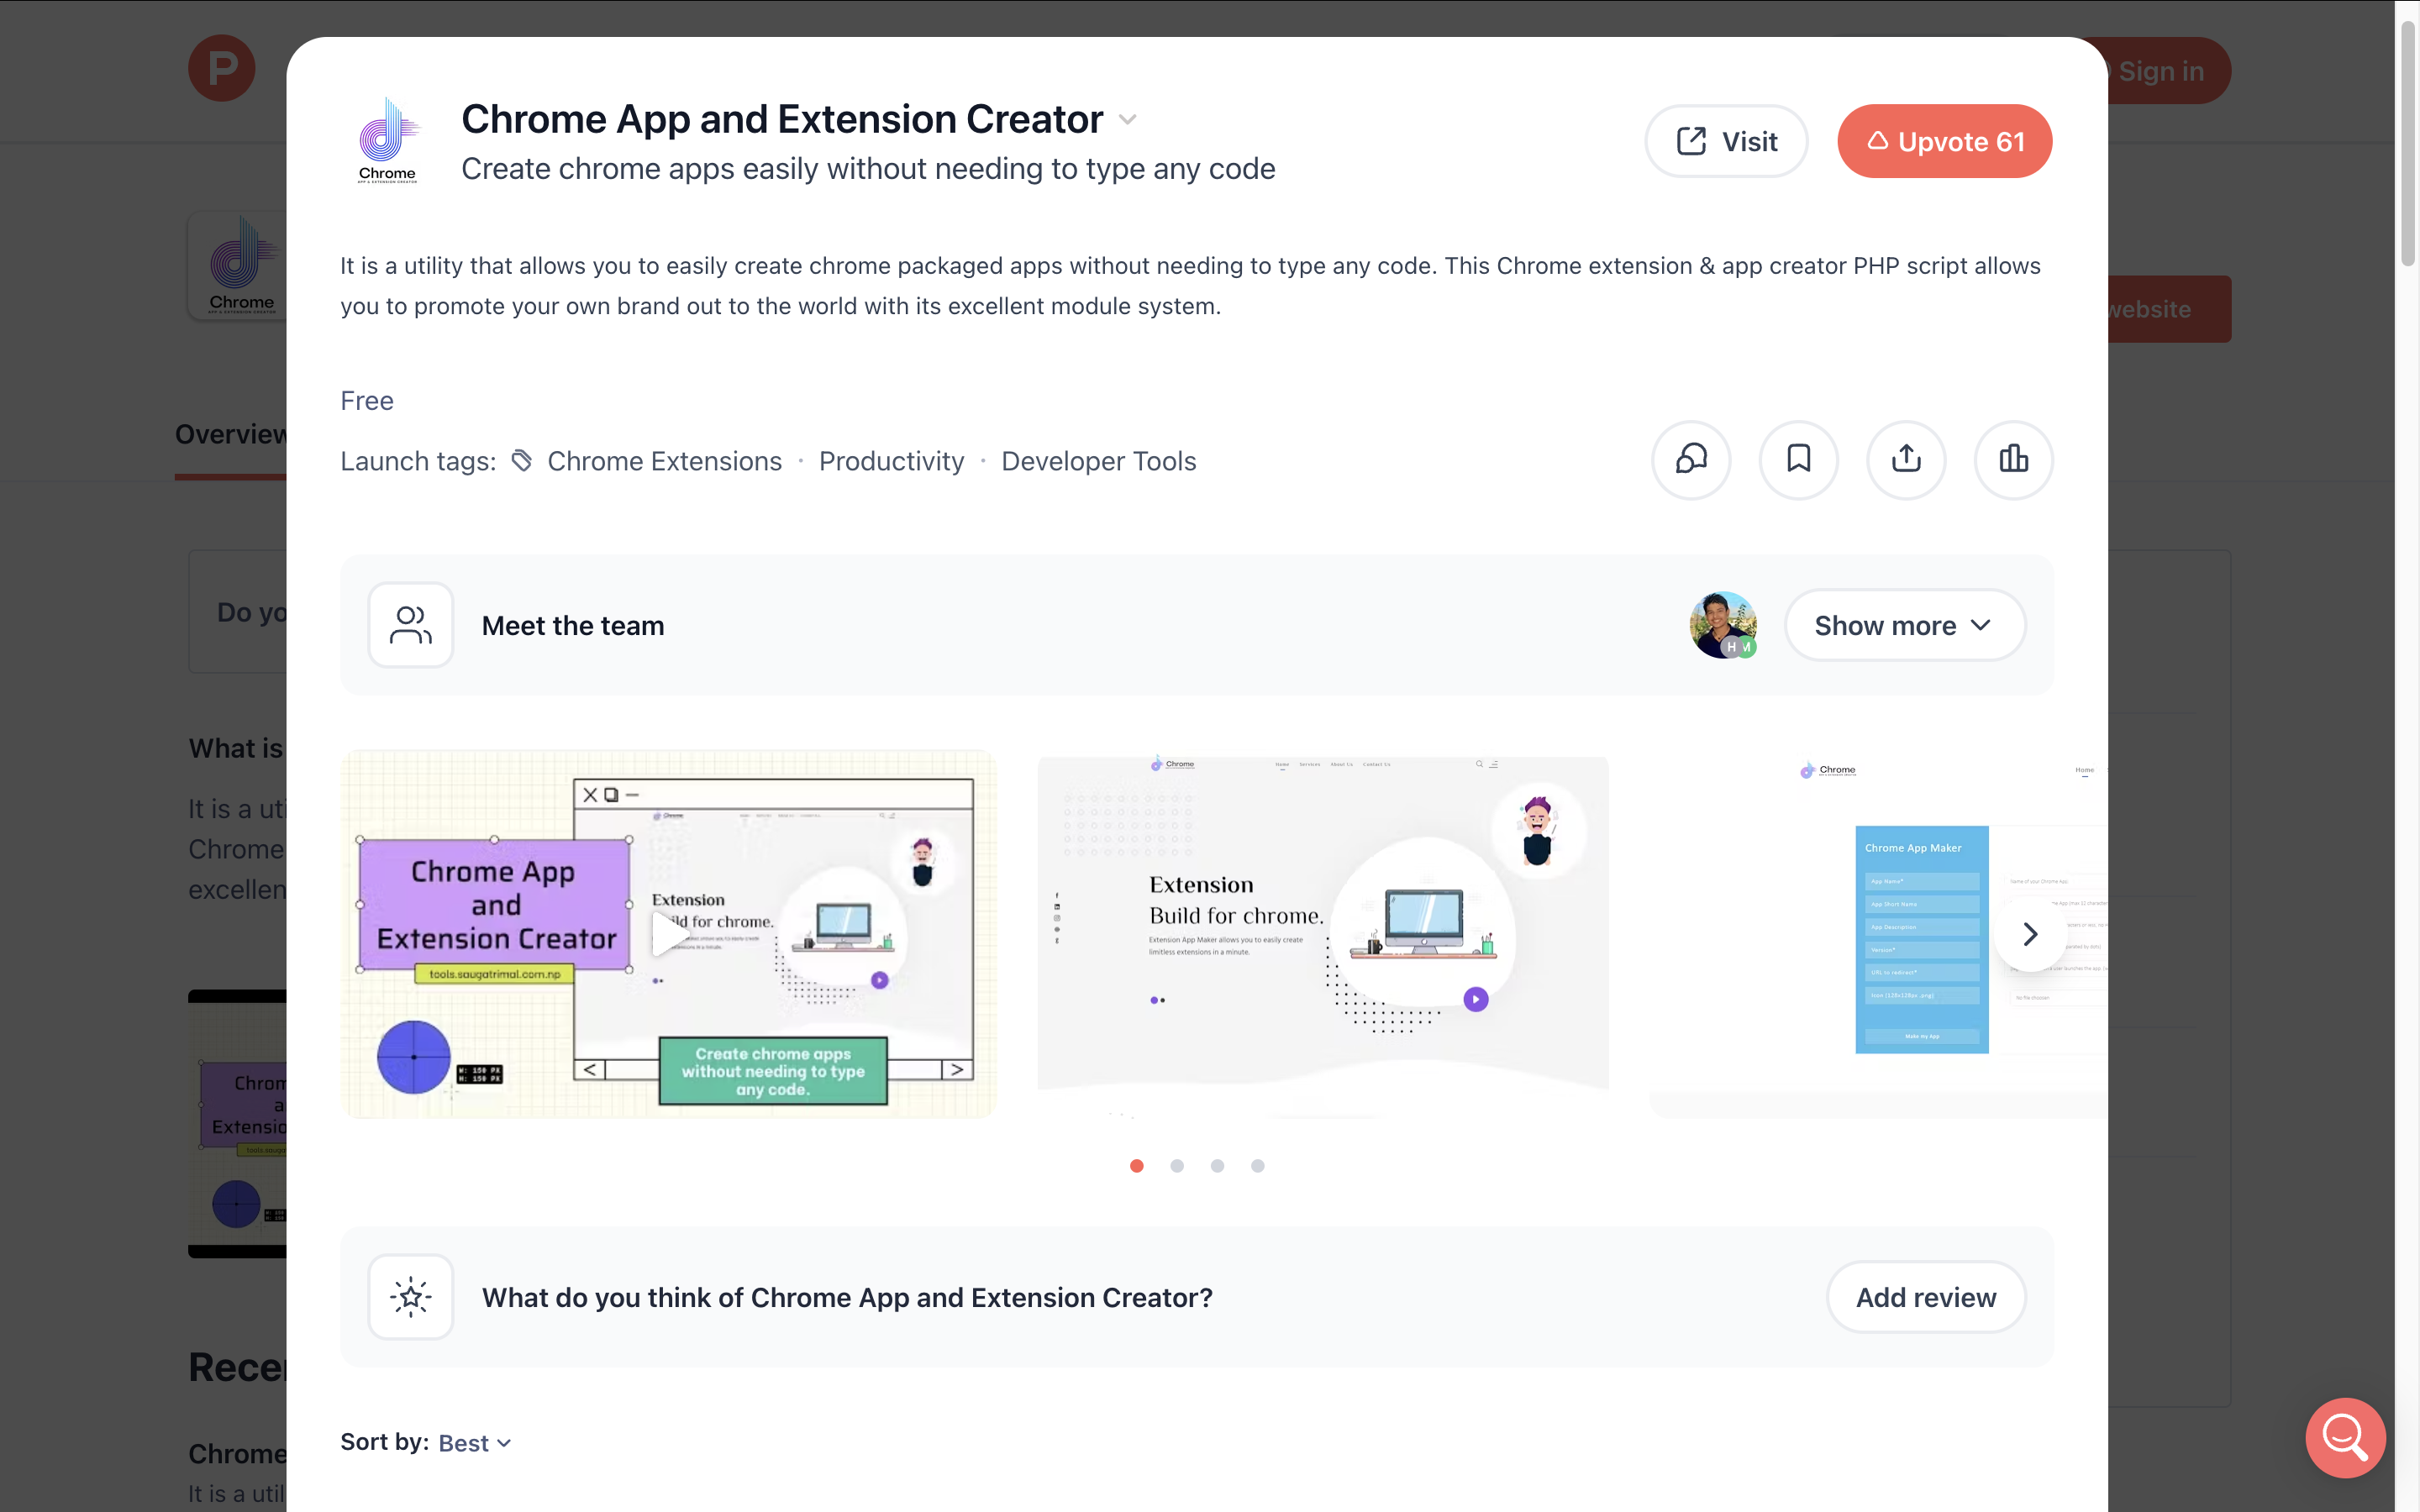
Task: Click the website button behind the modal
Action: click(2168, 309)
